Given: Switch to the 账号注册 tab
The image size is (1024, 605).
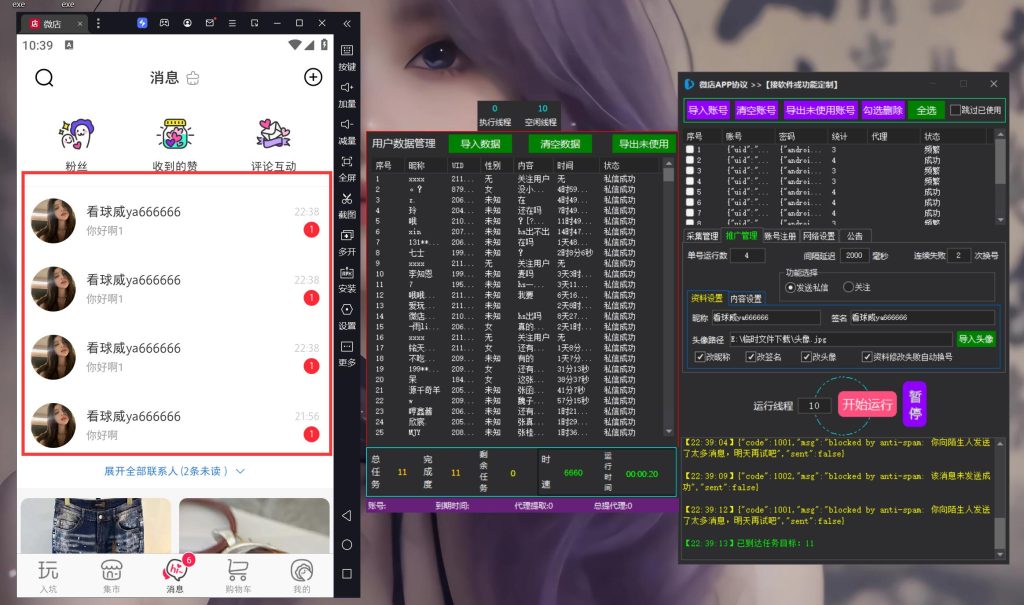Looking at the screenshot, I should [x=780, y=236].
